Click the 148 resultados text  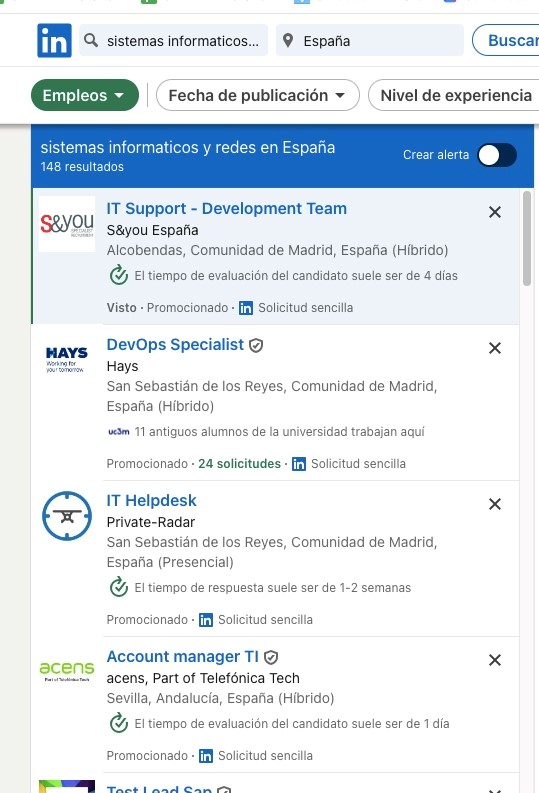[82, 166]
